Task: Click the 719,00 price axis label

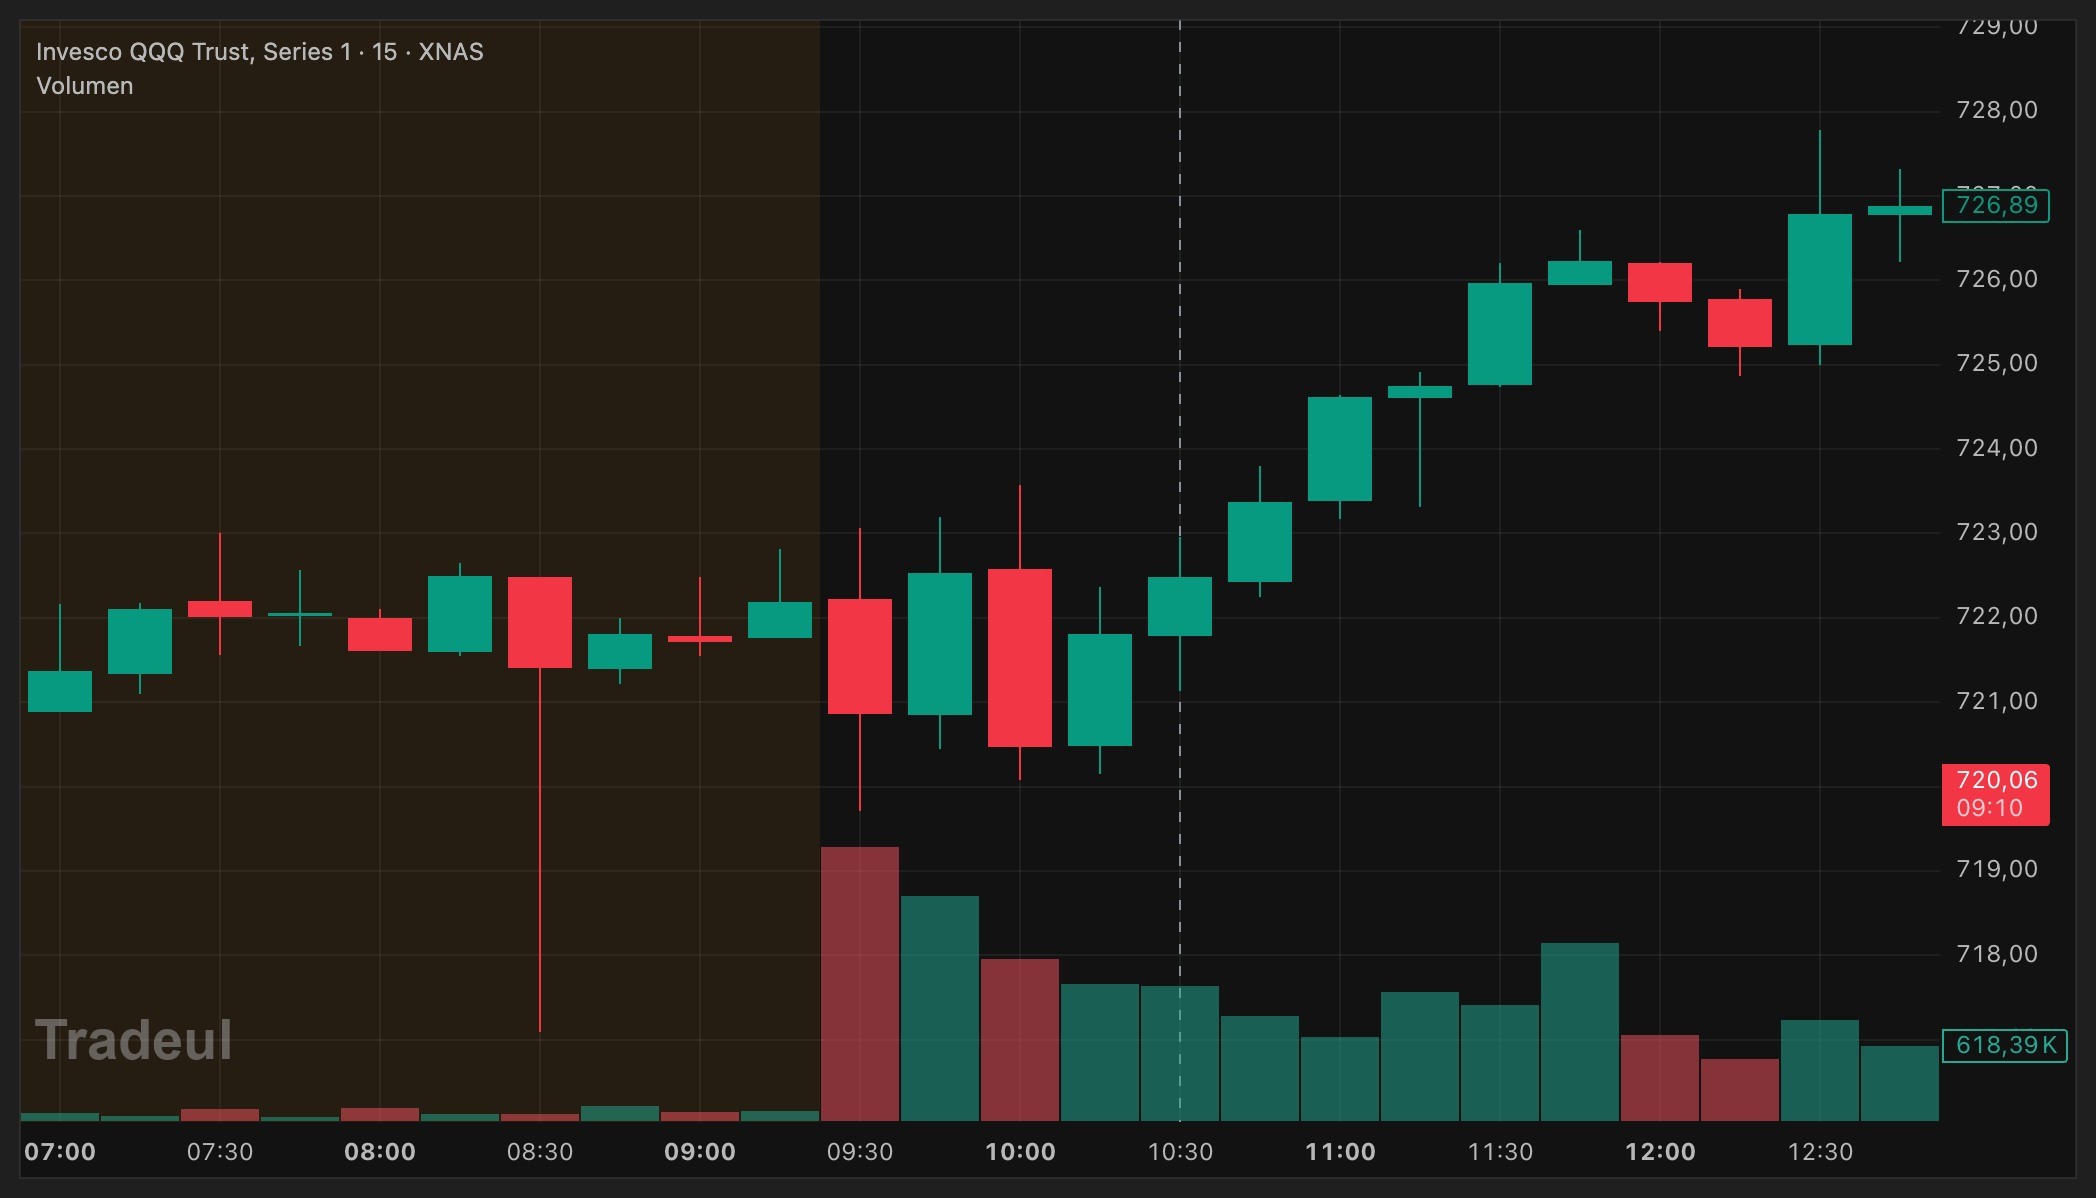Action: coord(1996,869)
